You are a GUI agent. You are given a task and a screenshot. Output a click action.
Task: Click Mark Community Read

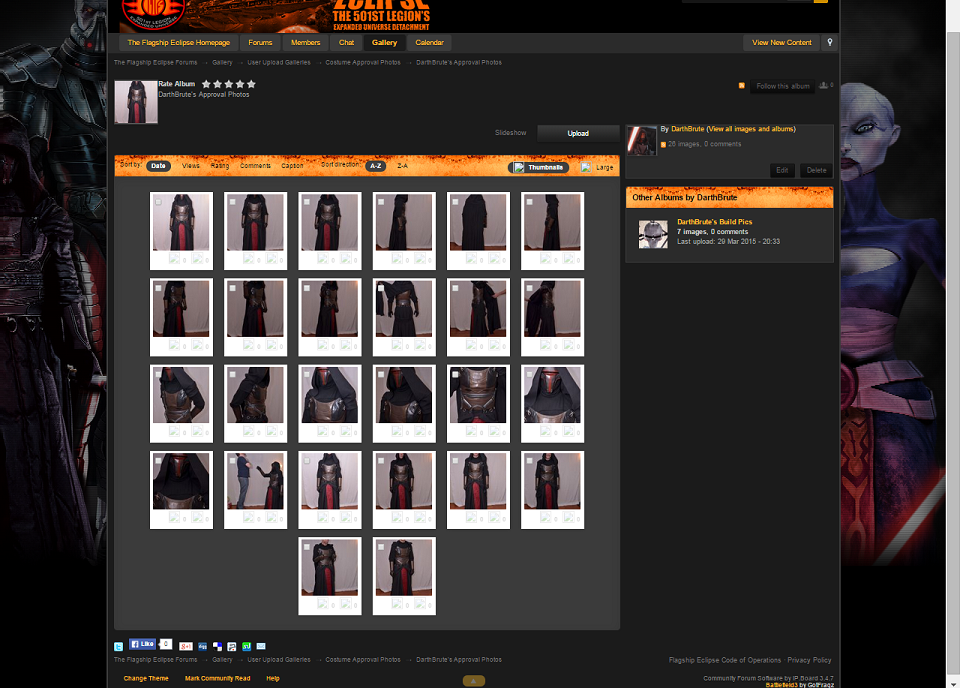tap(217, 678)
